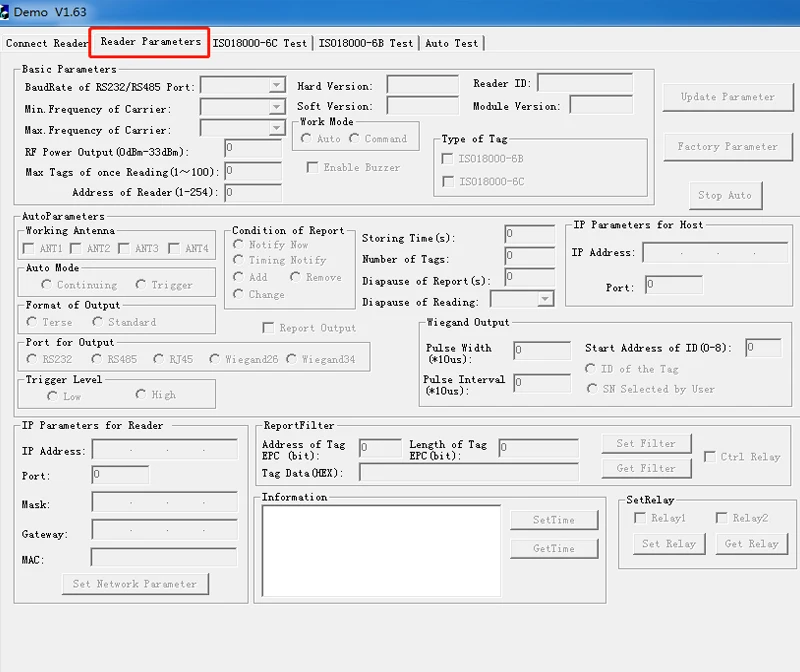Expand Diapause of Reading dropdown
This screenshot has height=672, width=800.
545,299
